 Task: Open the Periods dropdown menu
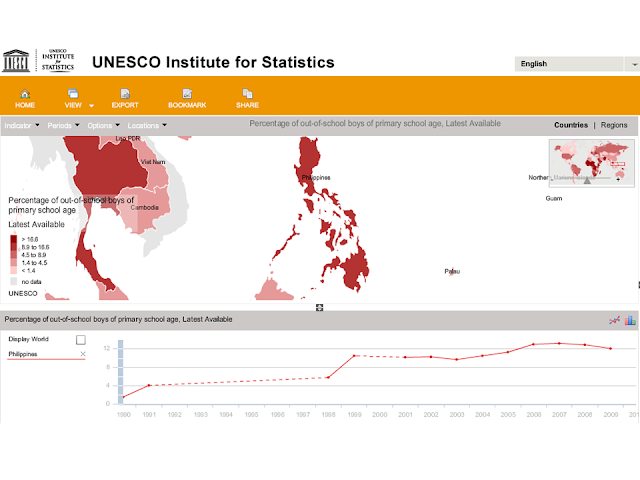click(x=63, y=125)
